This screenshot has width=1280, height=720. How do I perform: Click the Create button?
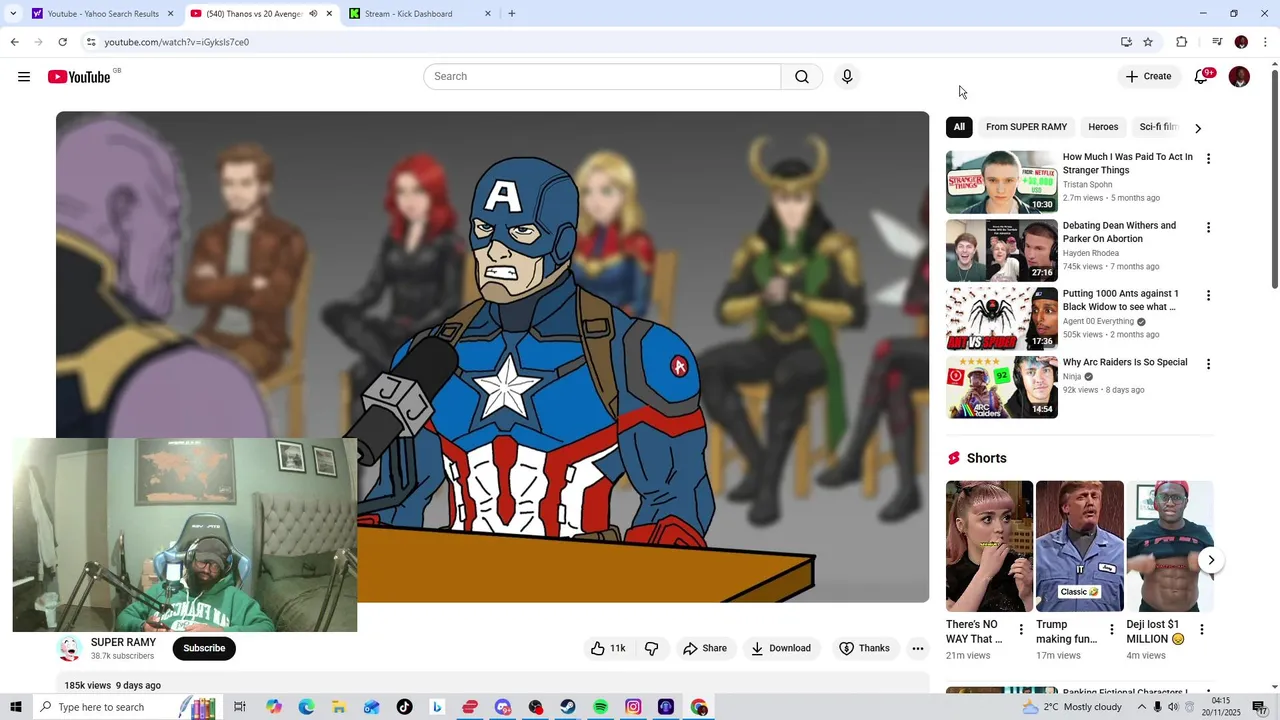click(1148, 77)
